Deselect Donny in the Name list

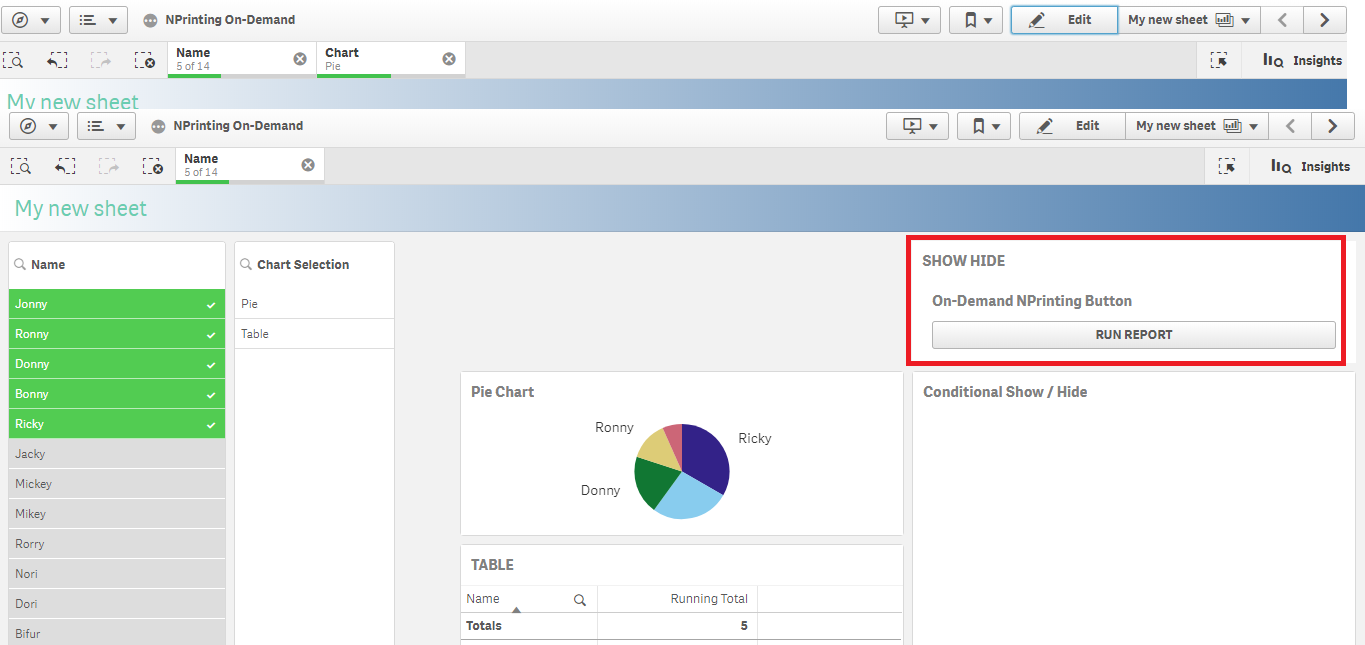click(x=117, y=364)
